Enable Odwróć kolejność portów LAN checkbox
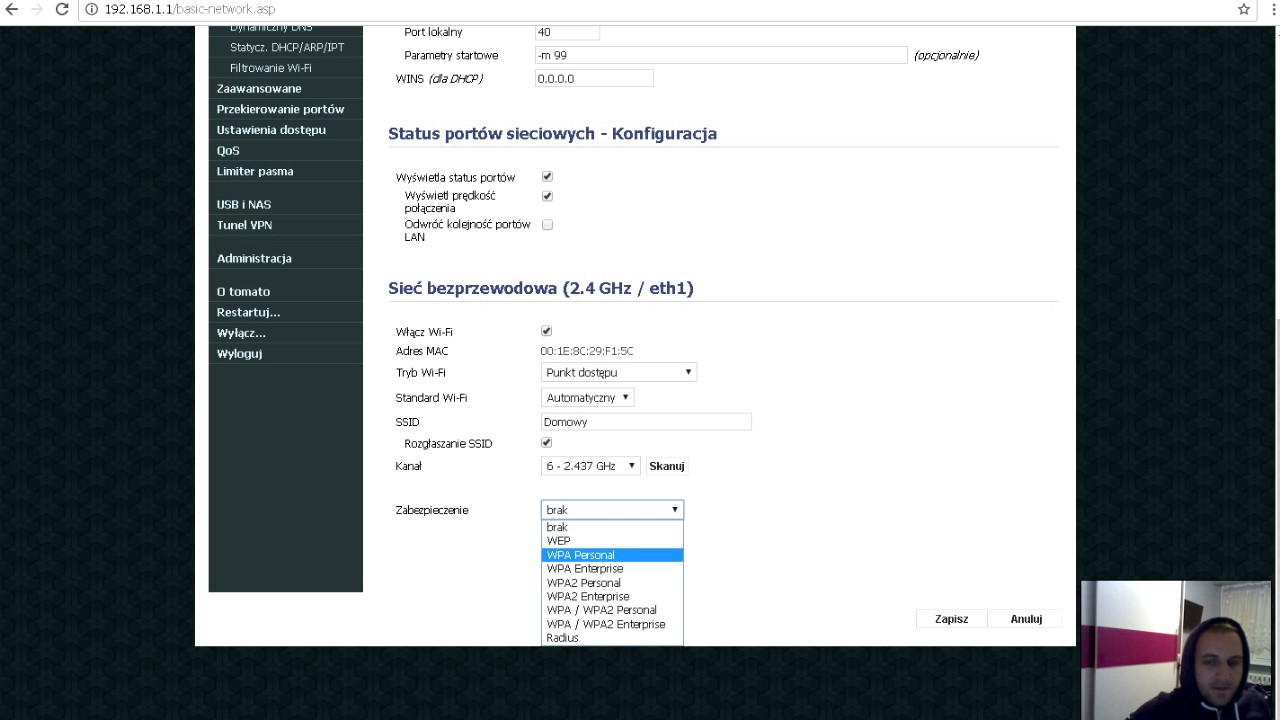 point(547,225)
